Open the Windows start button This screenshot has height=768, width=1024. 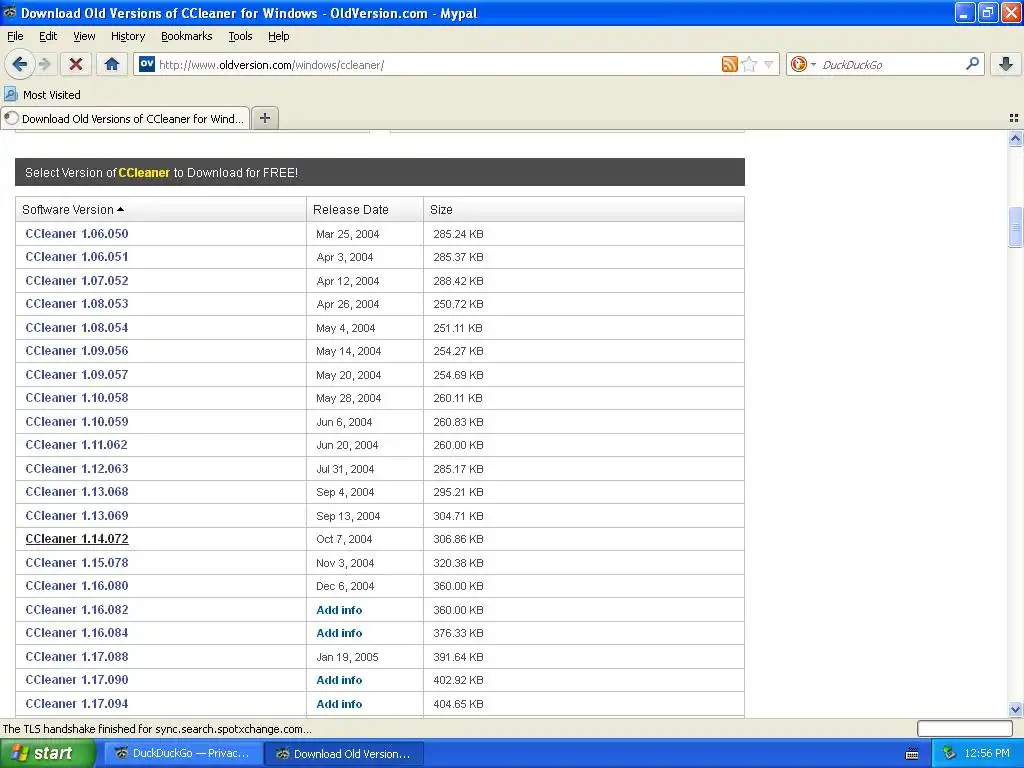[47, 754]
